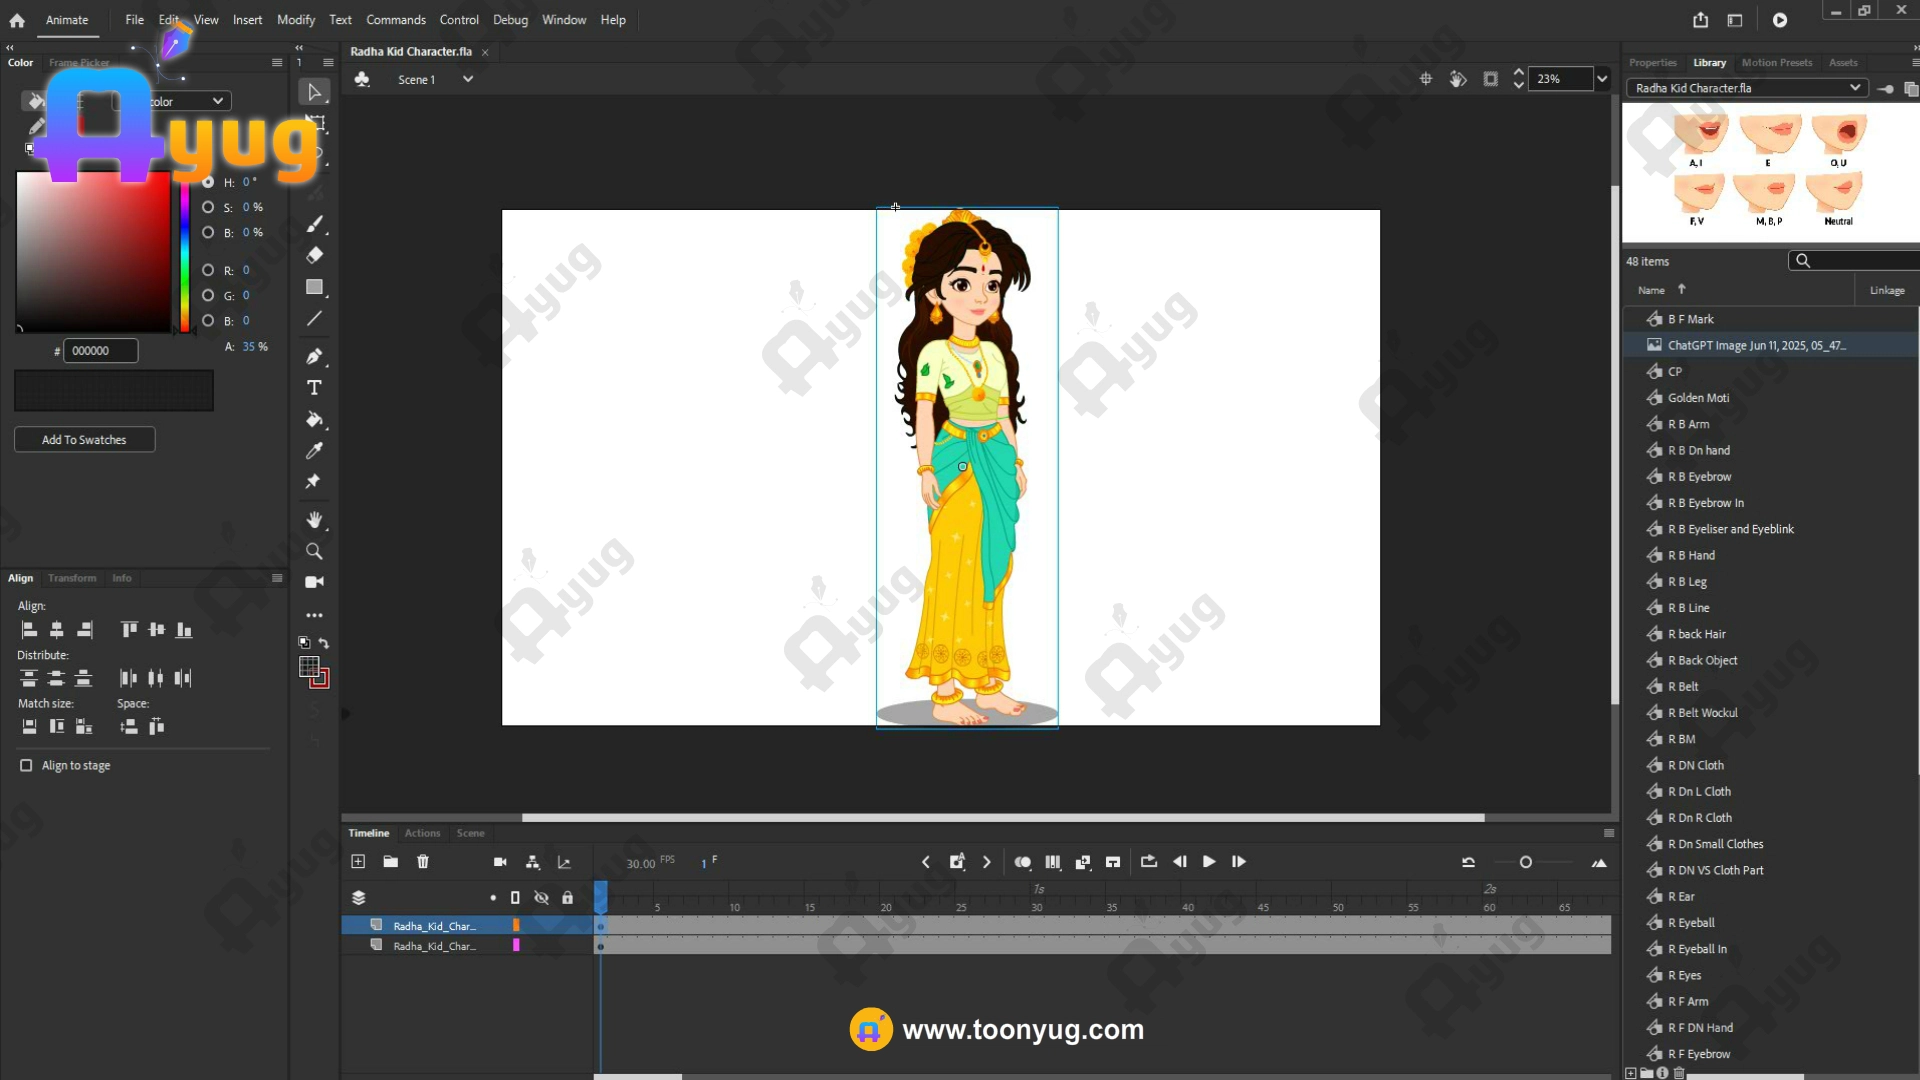The height and width of the screenshot is (1080, 1920).
Task: Select the Eraser tool
Action: (x=314, y=255)
